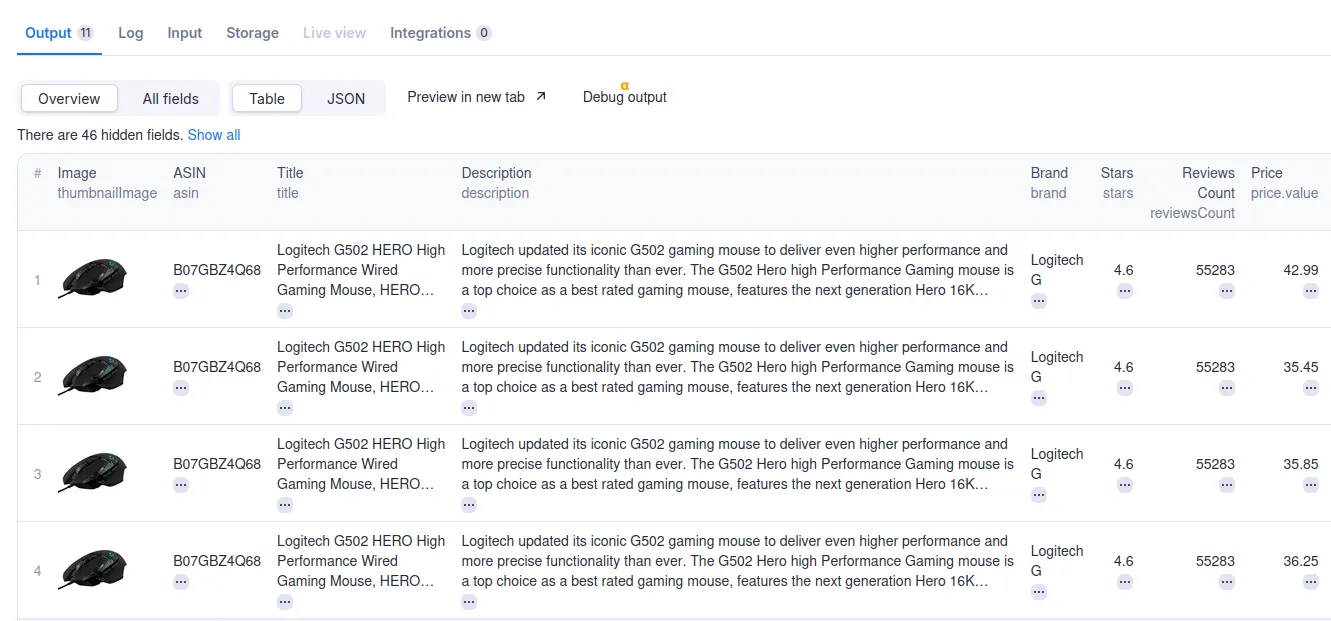Expand the ASIN cell in row 3
This screenshot has height=621, width=1331.
[x=181, y=485]
